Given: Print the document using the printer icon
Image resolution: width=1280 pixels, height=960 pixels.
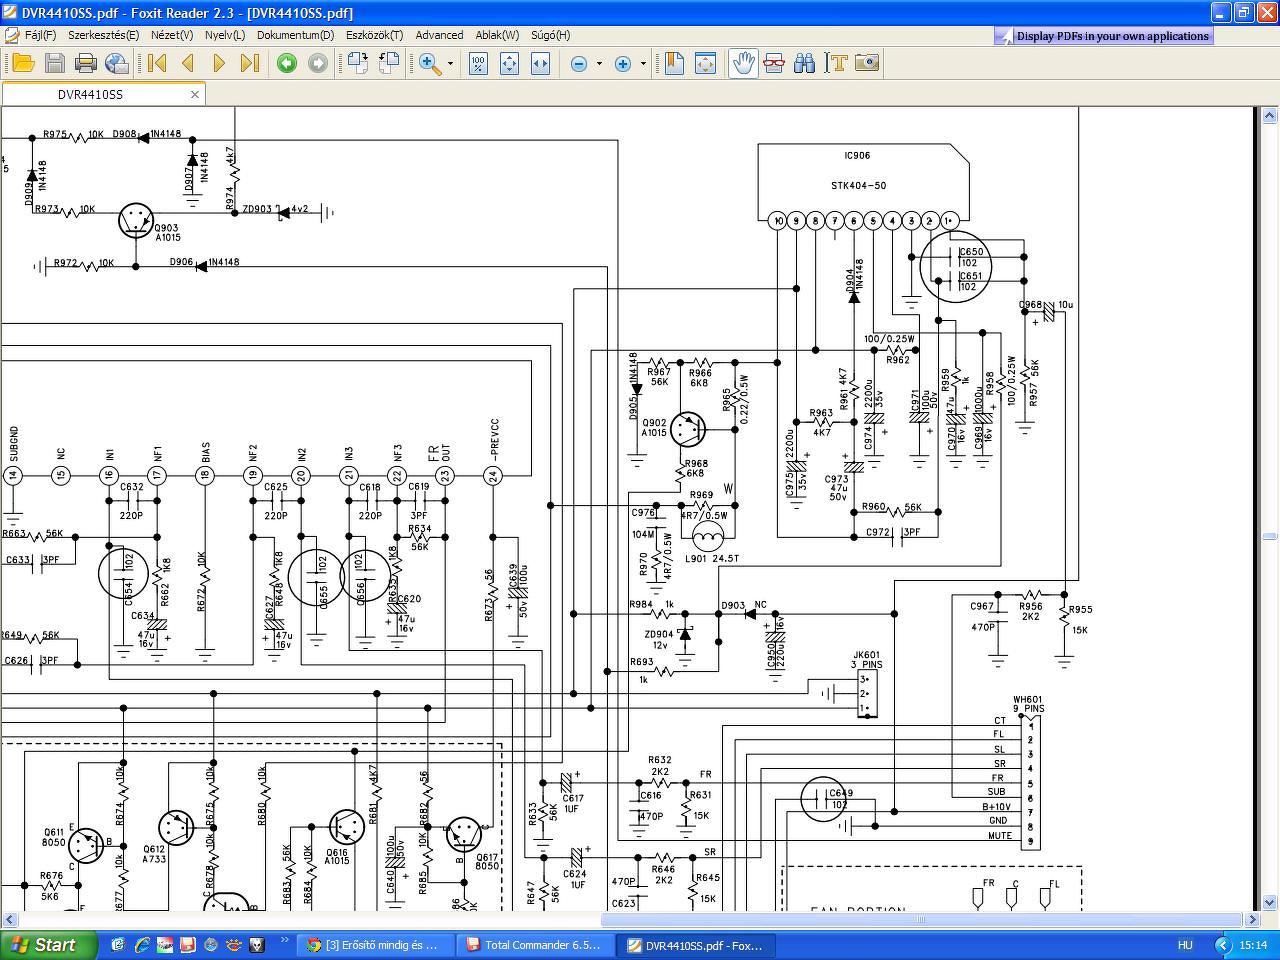Looking at the screenshot, I should [x=86, y=63].
